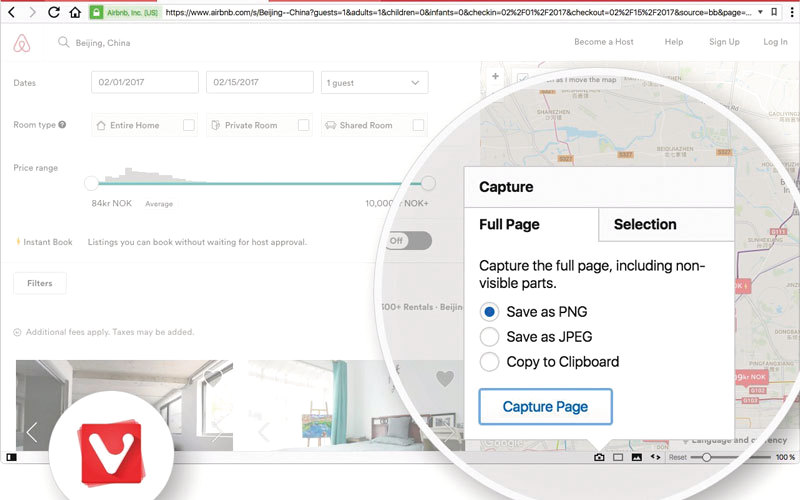The width and height of the screenshot is (800, 500).
Task: Click the Capture Page button
Action: pos(545,407)
